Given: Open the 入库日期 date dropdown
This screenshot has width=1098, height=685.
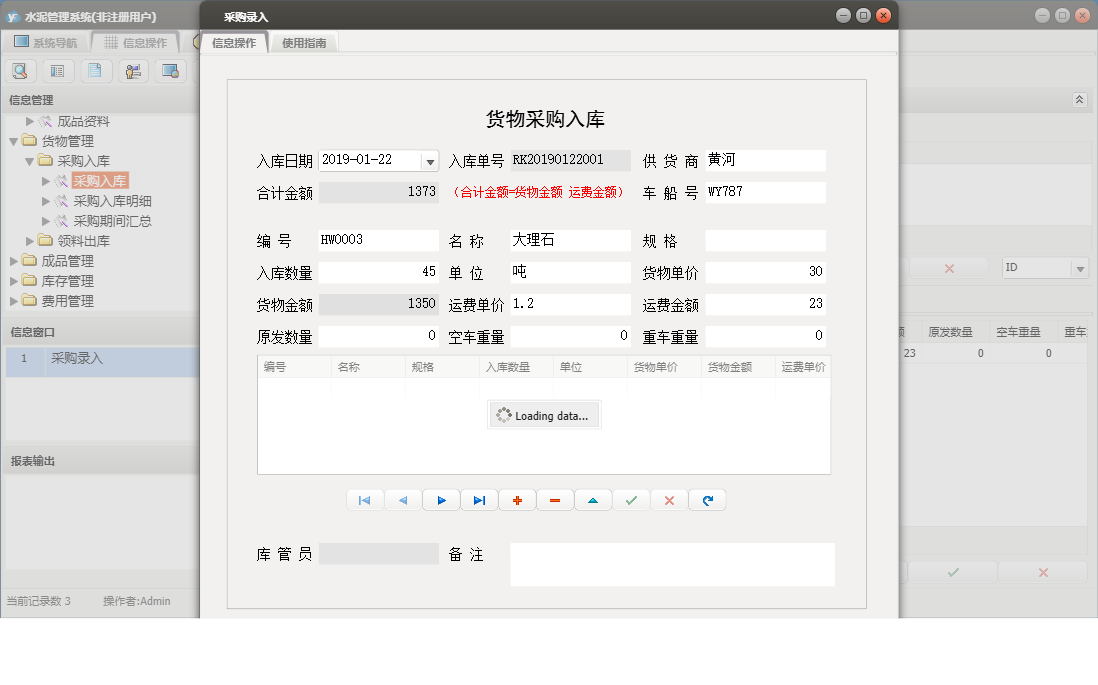Looking at the screenshot, I should point(430,160).
